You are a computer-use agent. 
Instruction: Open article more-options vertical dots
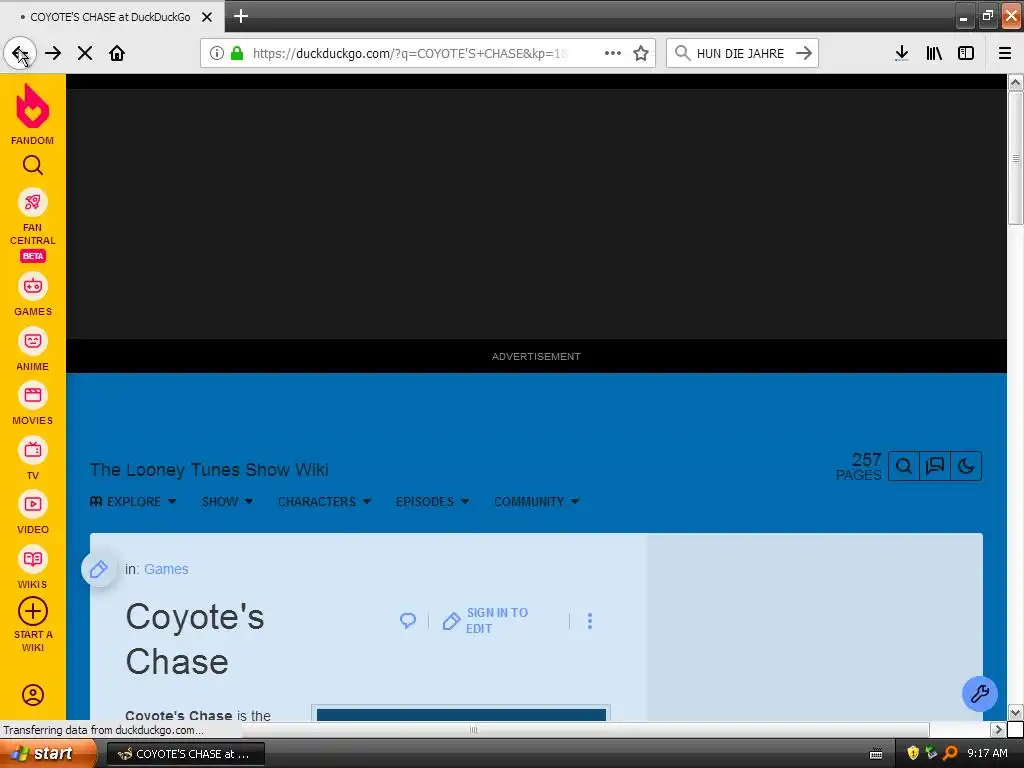(590, 621)
